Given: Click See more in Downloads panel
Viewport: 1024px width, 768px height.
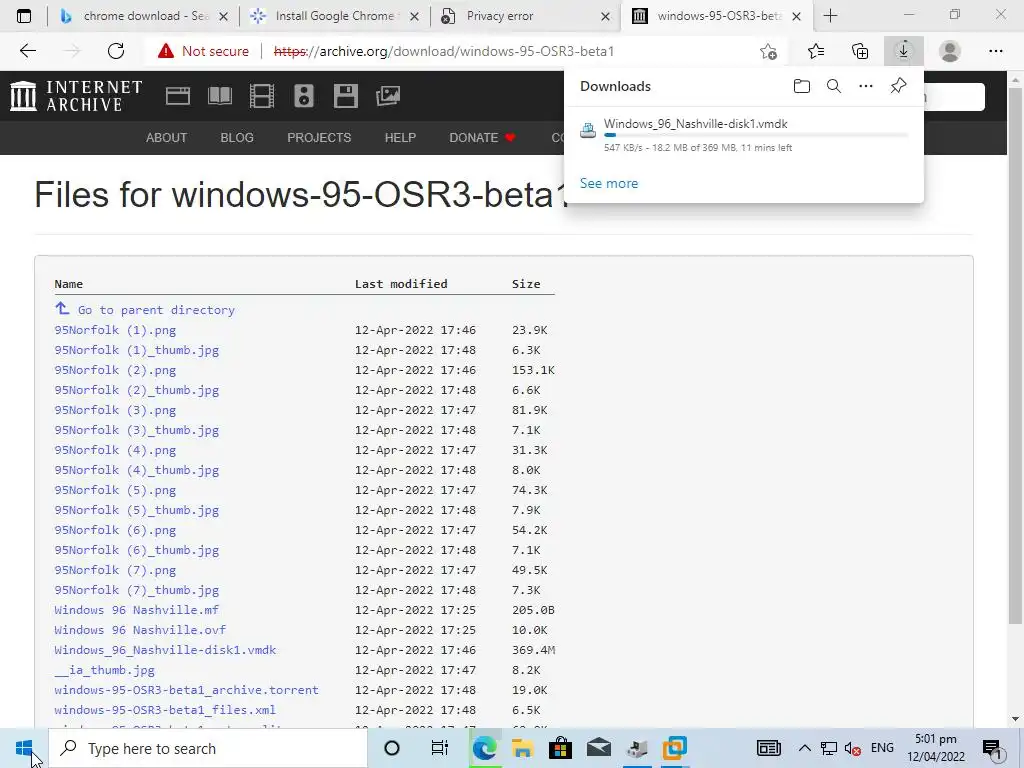Looking at the screenshot, I should [609, 184].
